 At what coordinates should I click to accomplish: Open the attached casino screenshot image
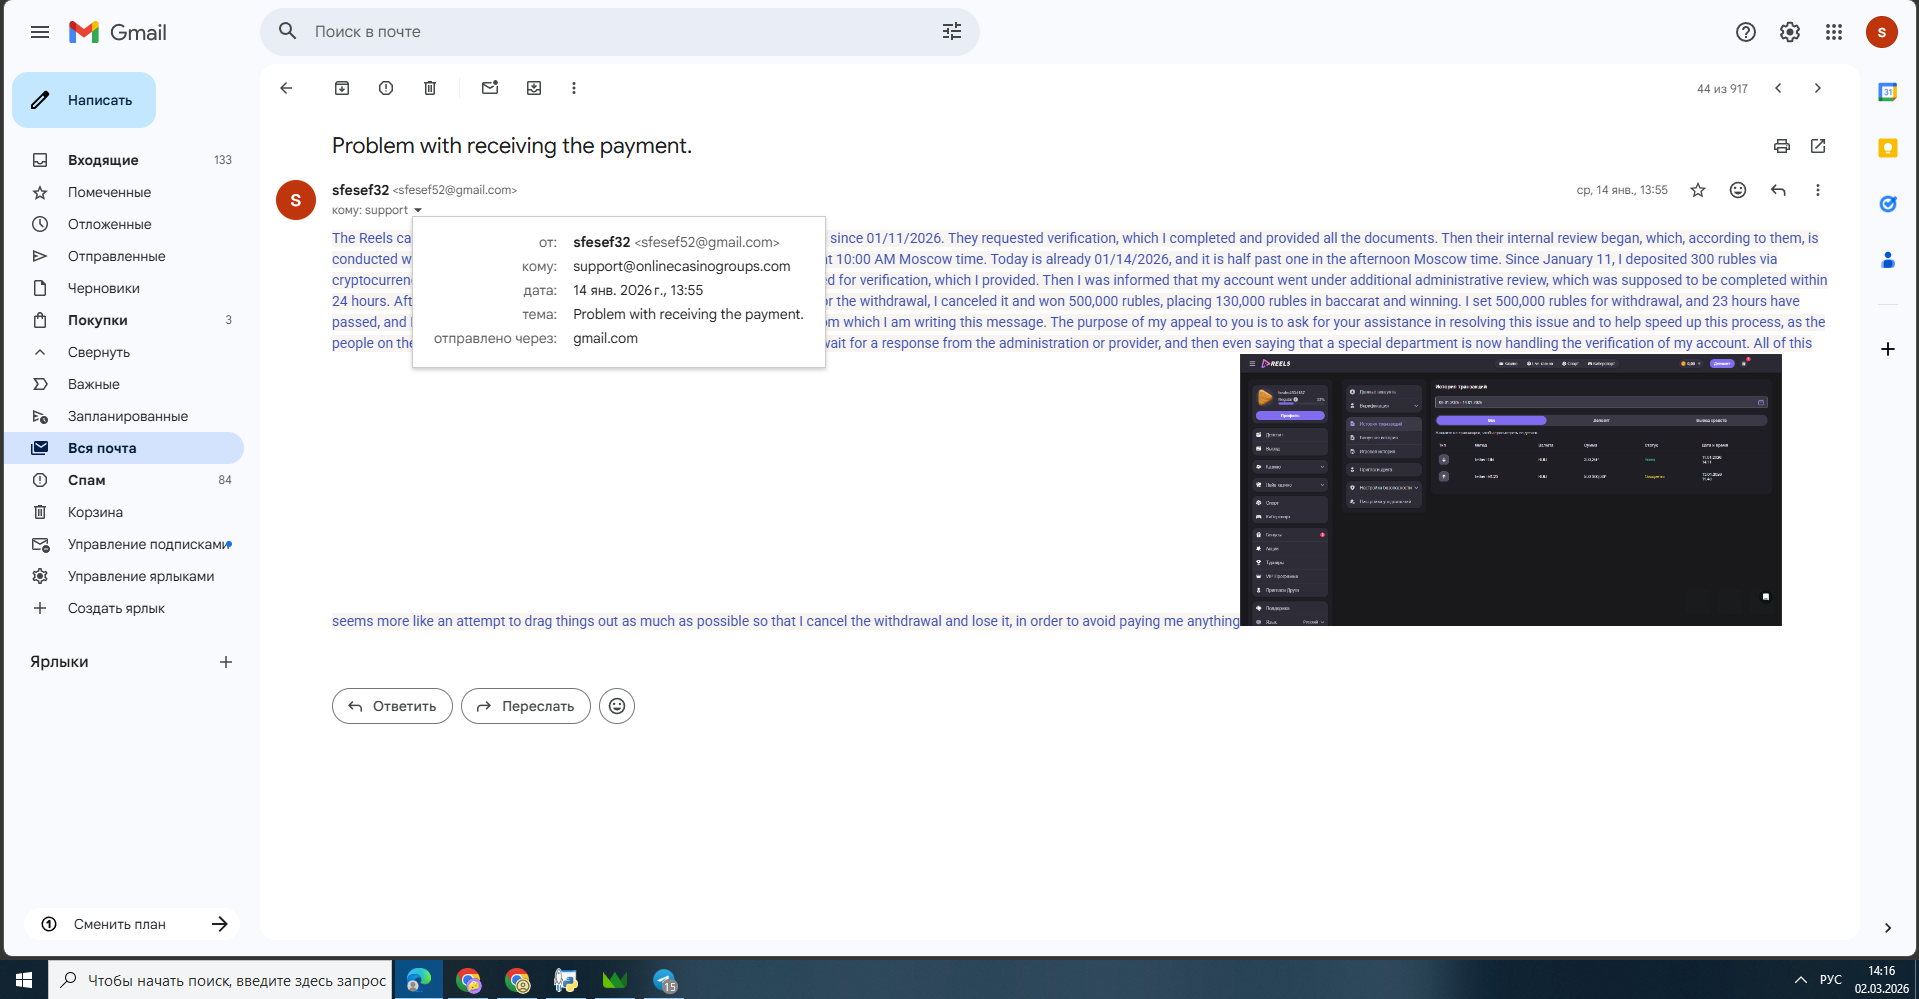click(x=1510, y=490)
